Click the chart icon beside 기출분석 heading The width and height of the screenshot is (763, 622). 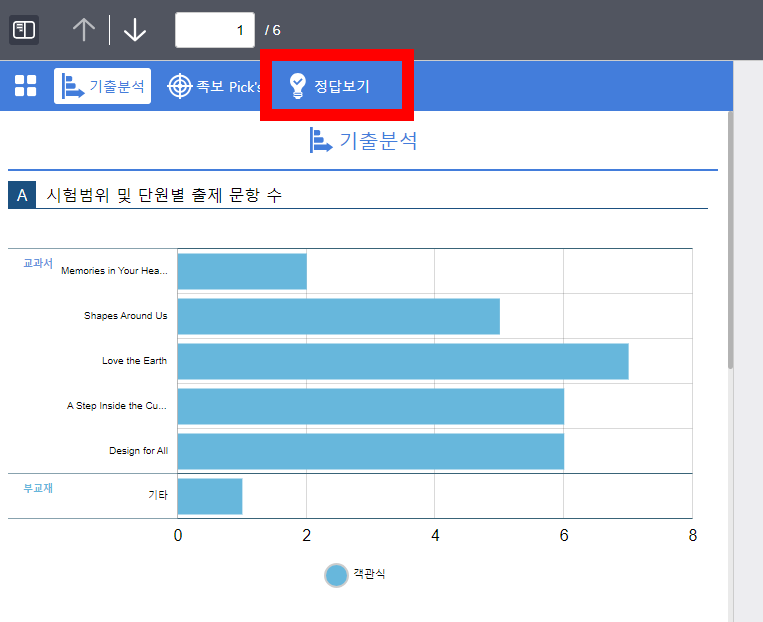pyautogui.click(x=321, y=140)
